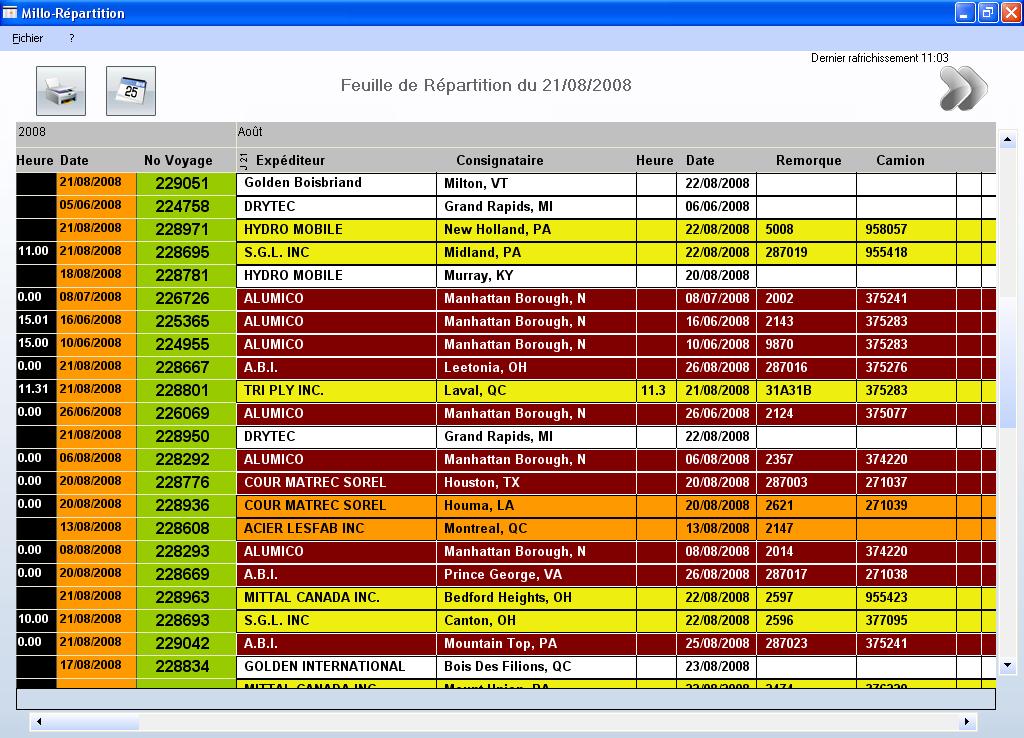Select voyage number 228667

click(185, 367)
